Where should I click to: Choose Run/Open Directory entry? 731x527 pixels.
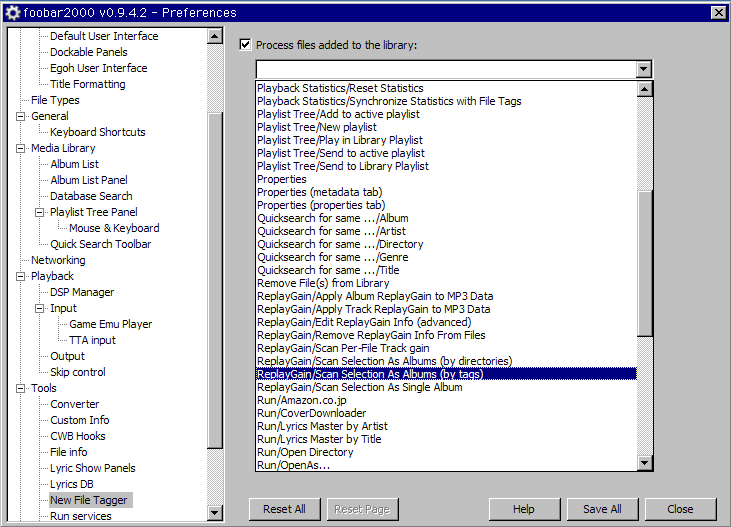[446, 452]
